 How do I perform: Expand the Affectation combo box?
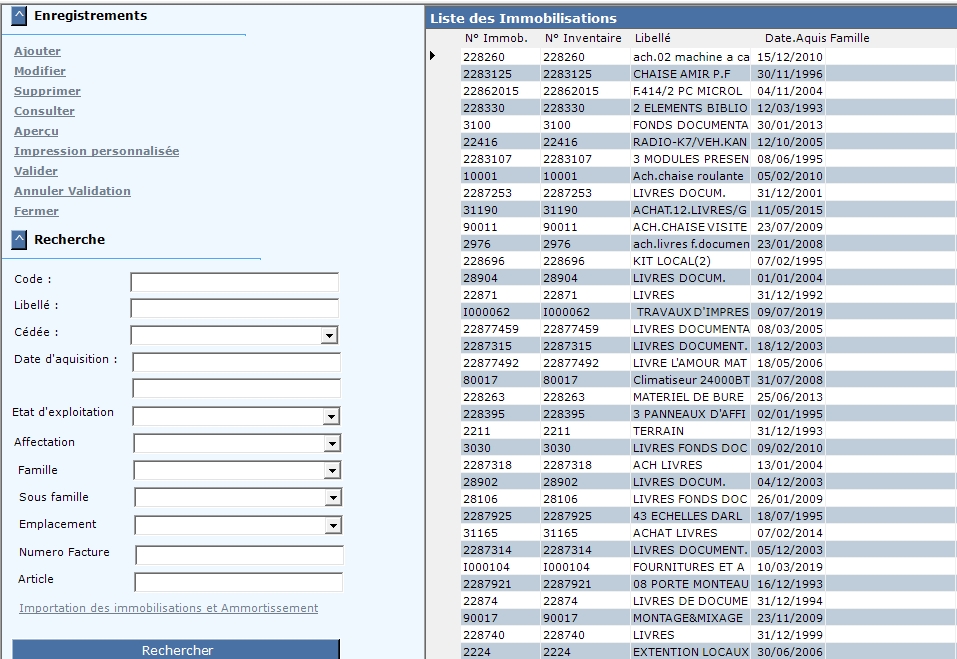click(333, 443)
